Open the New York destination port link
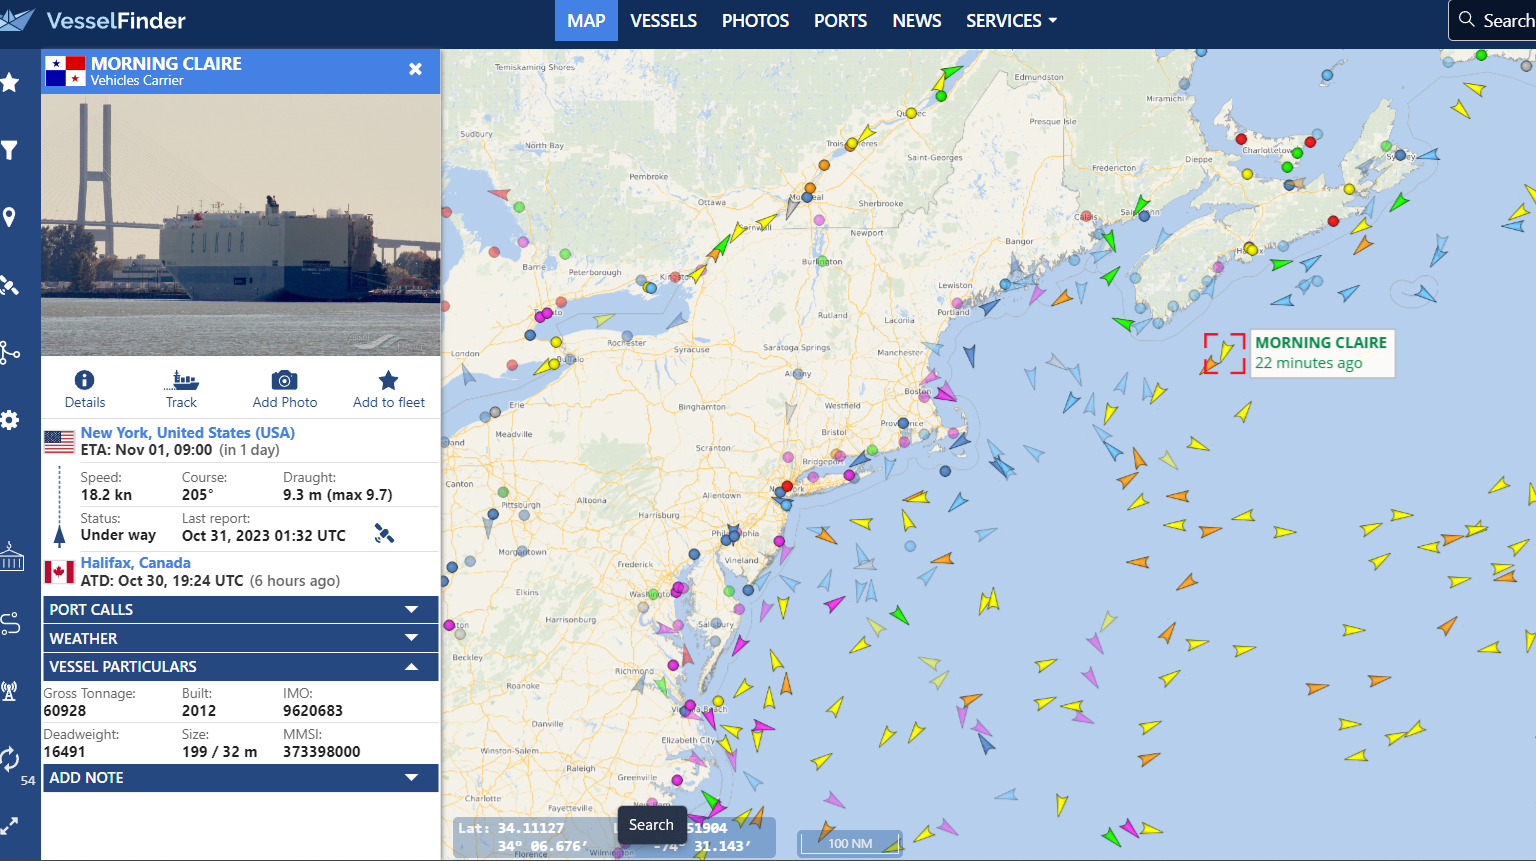This screenshot has width=1536, height=861. (188, 433)
